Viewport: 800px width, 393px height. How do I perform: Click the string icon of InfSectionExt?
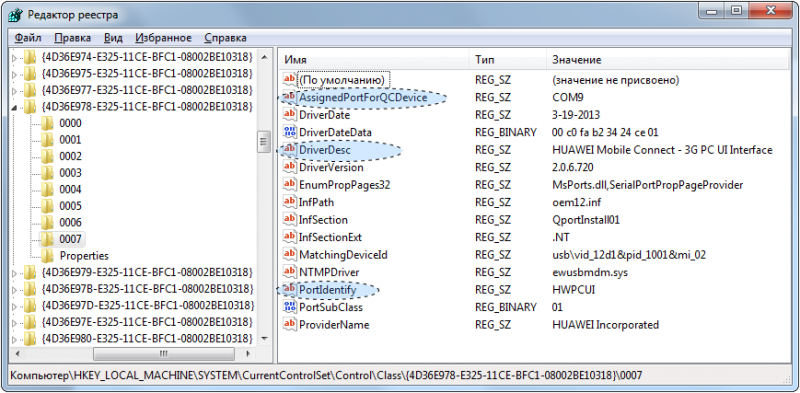(290, 237)
